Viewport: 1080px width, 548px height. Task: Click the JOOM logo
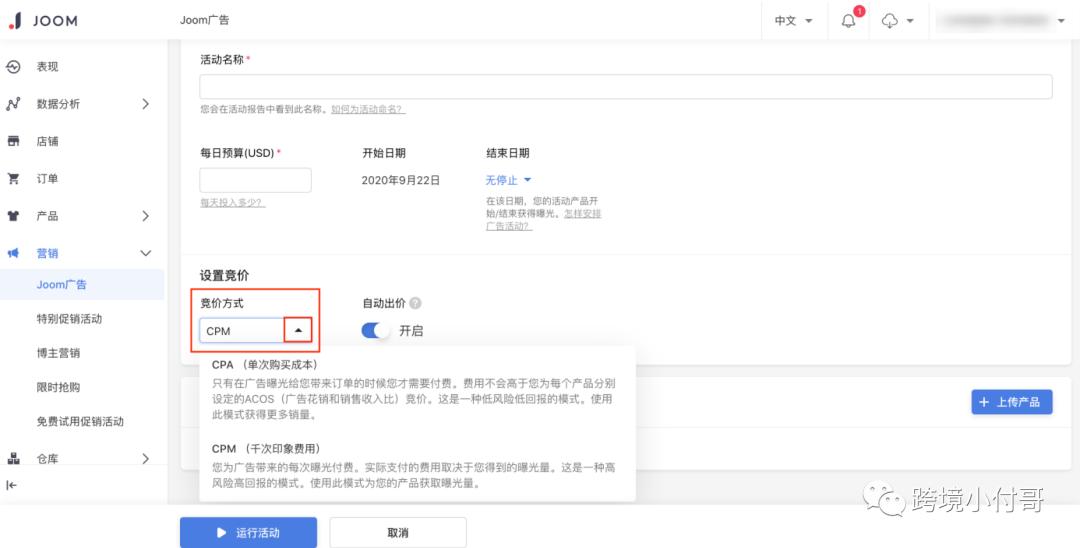click(43, 21)
